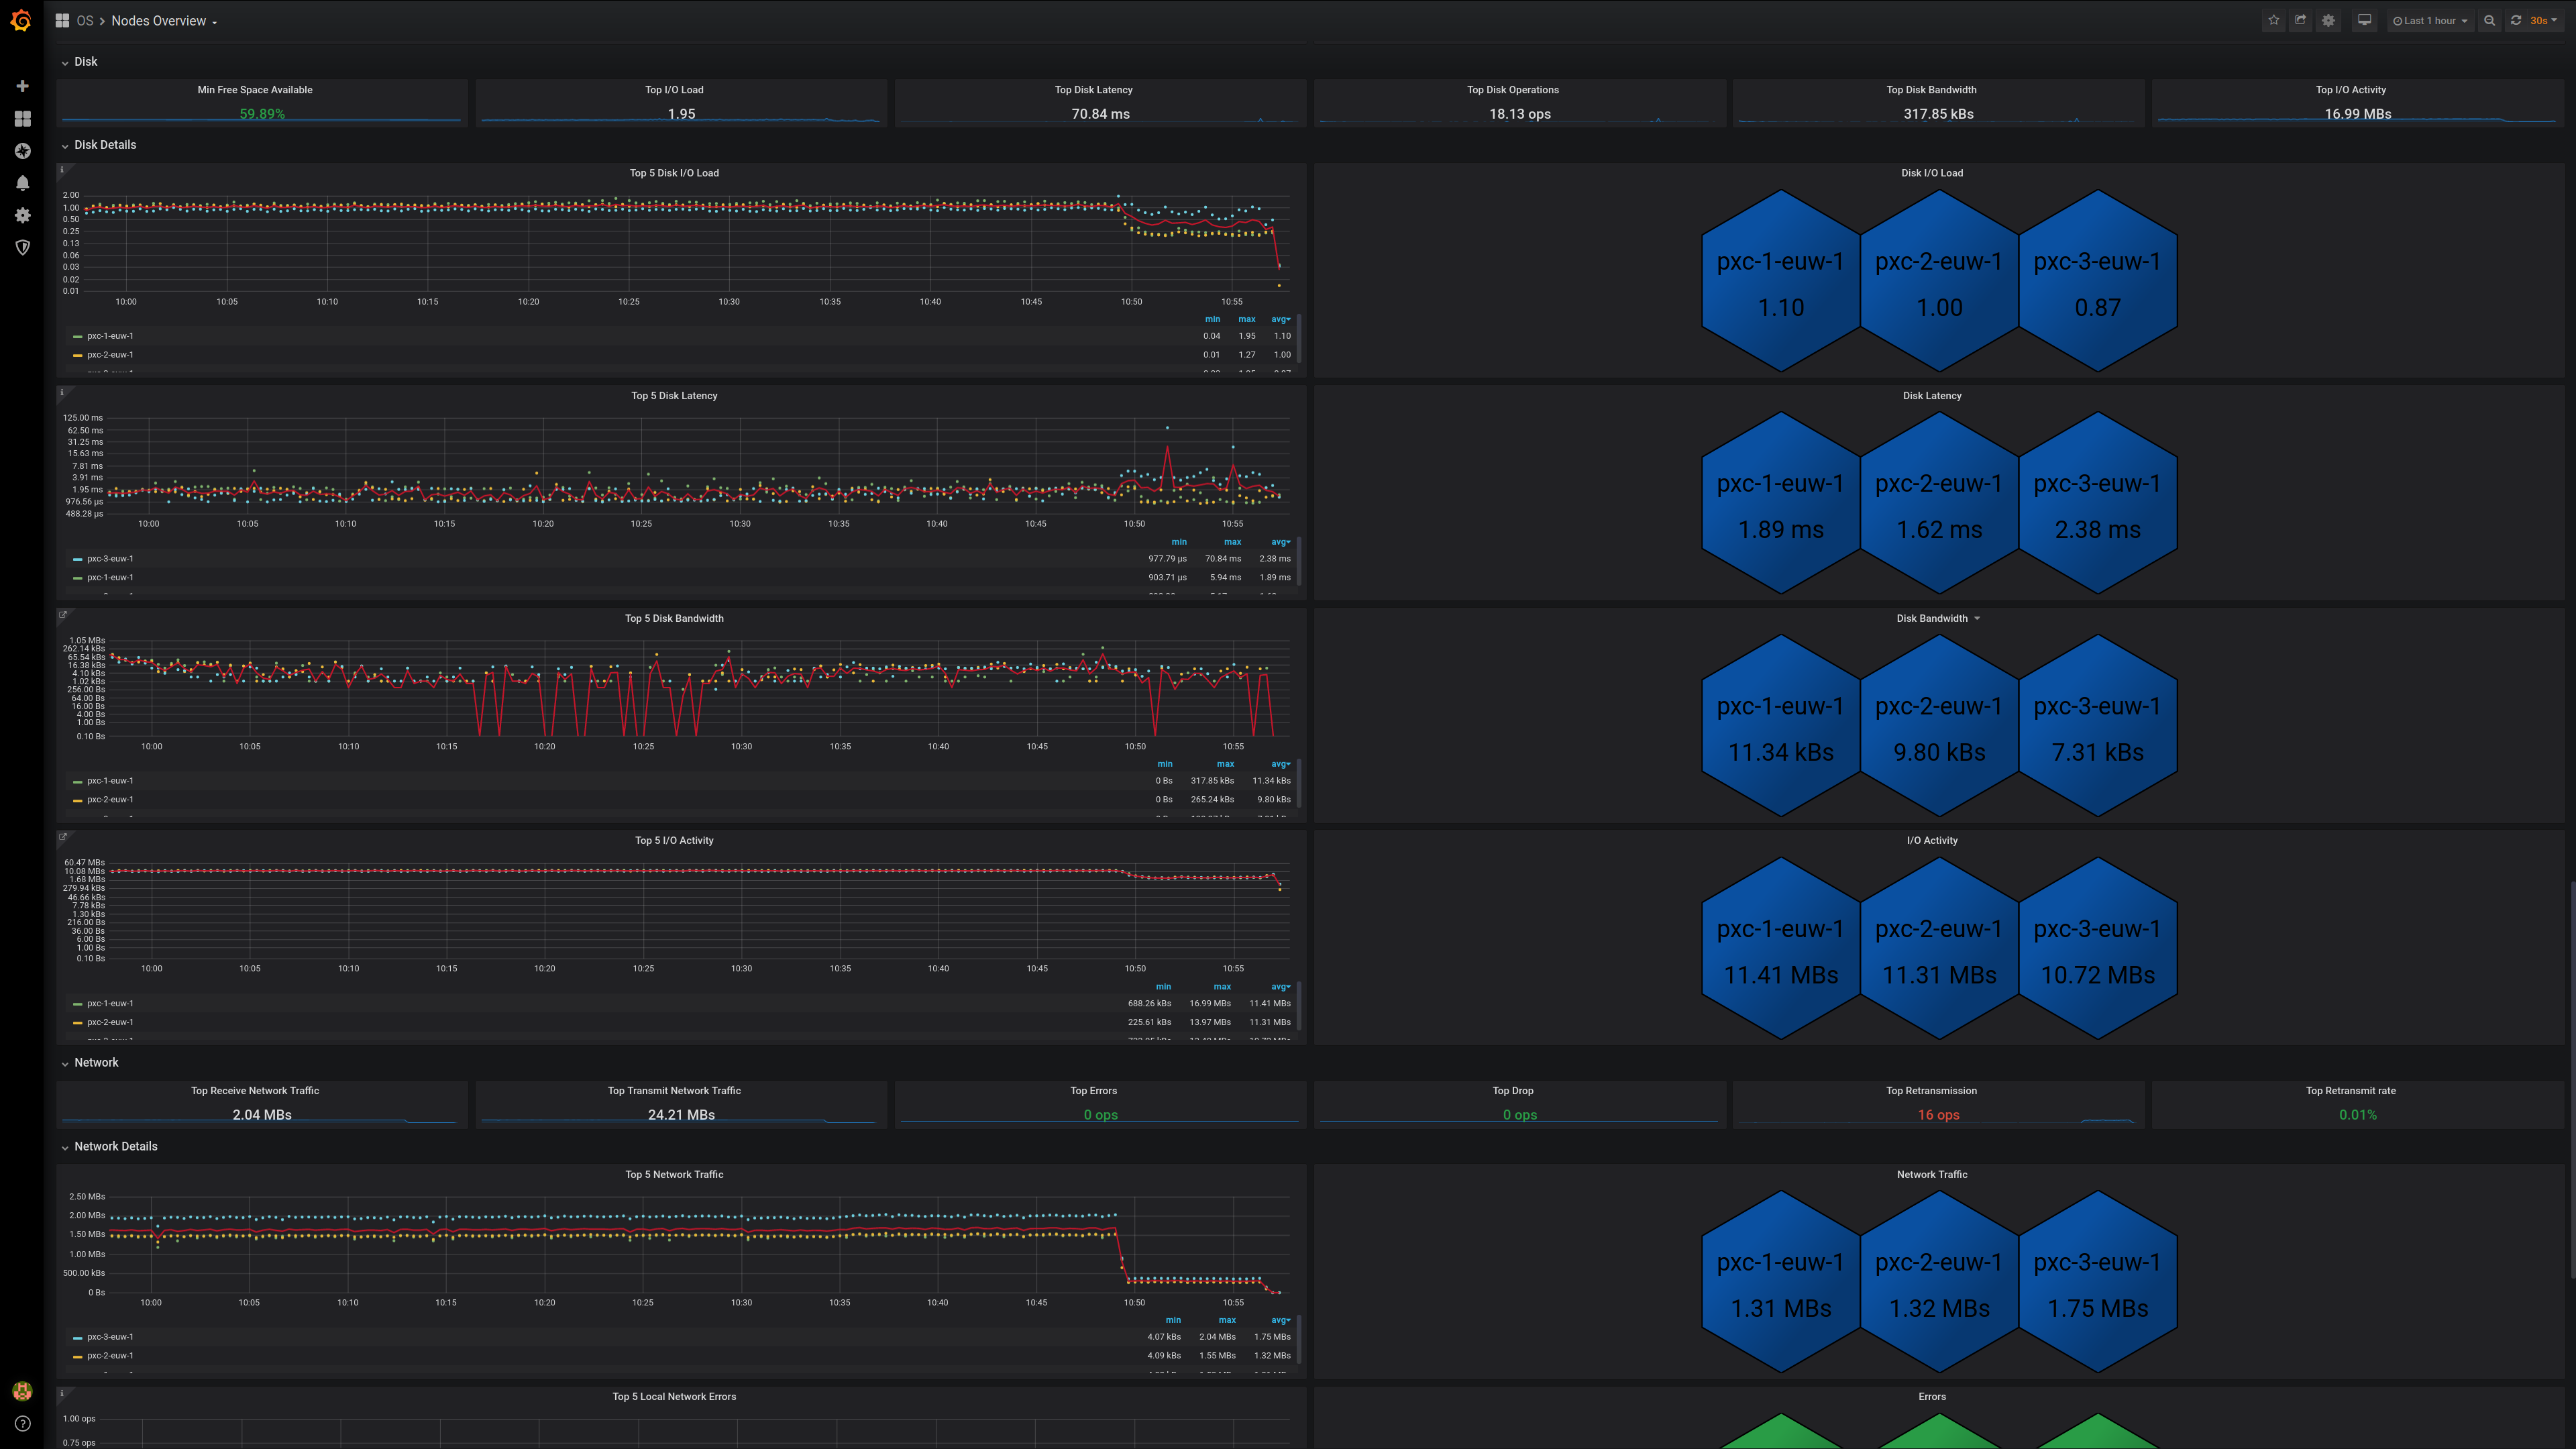Open the user avatar profile icon
The height and width of the screenshot is (1449, 2576).
coord(22,1391)
